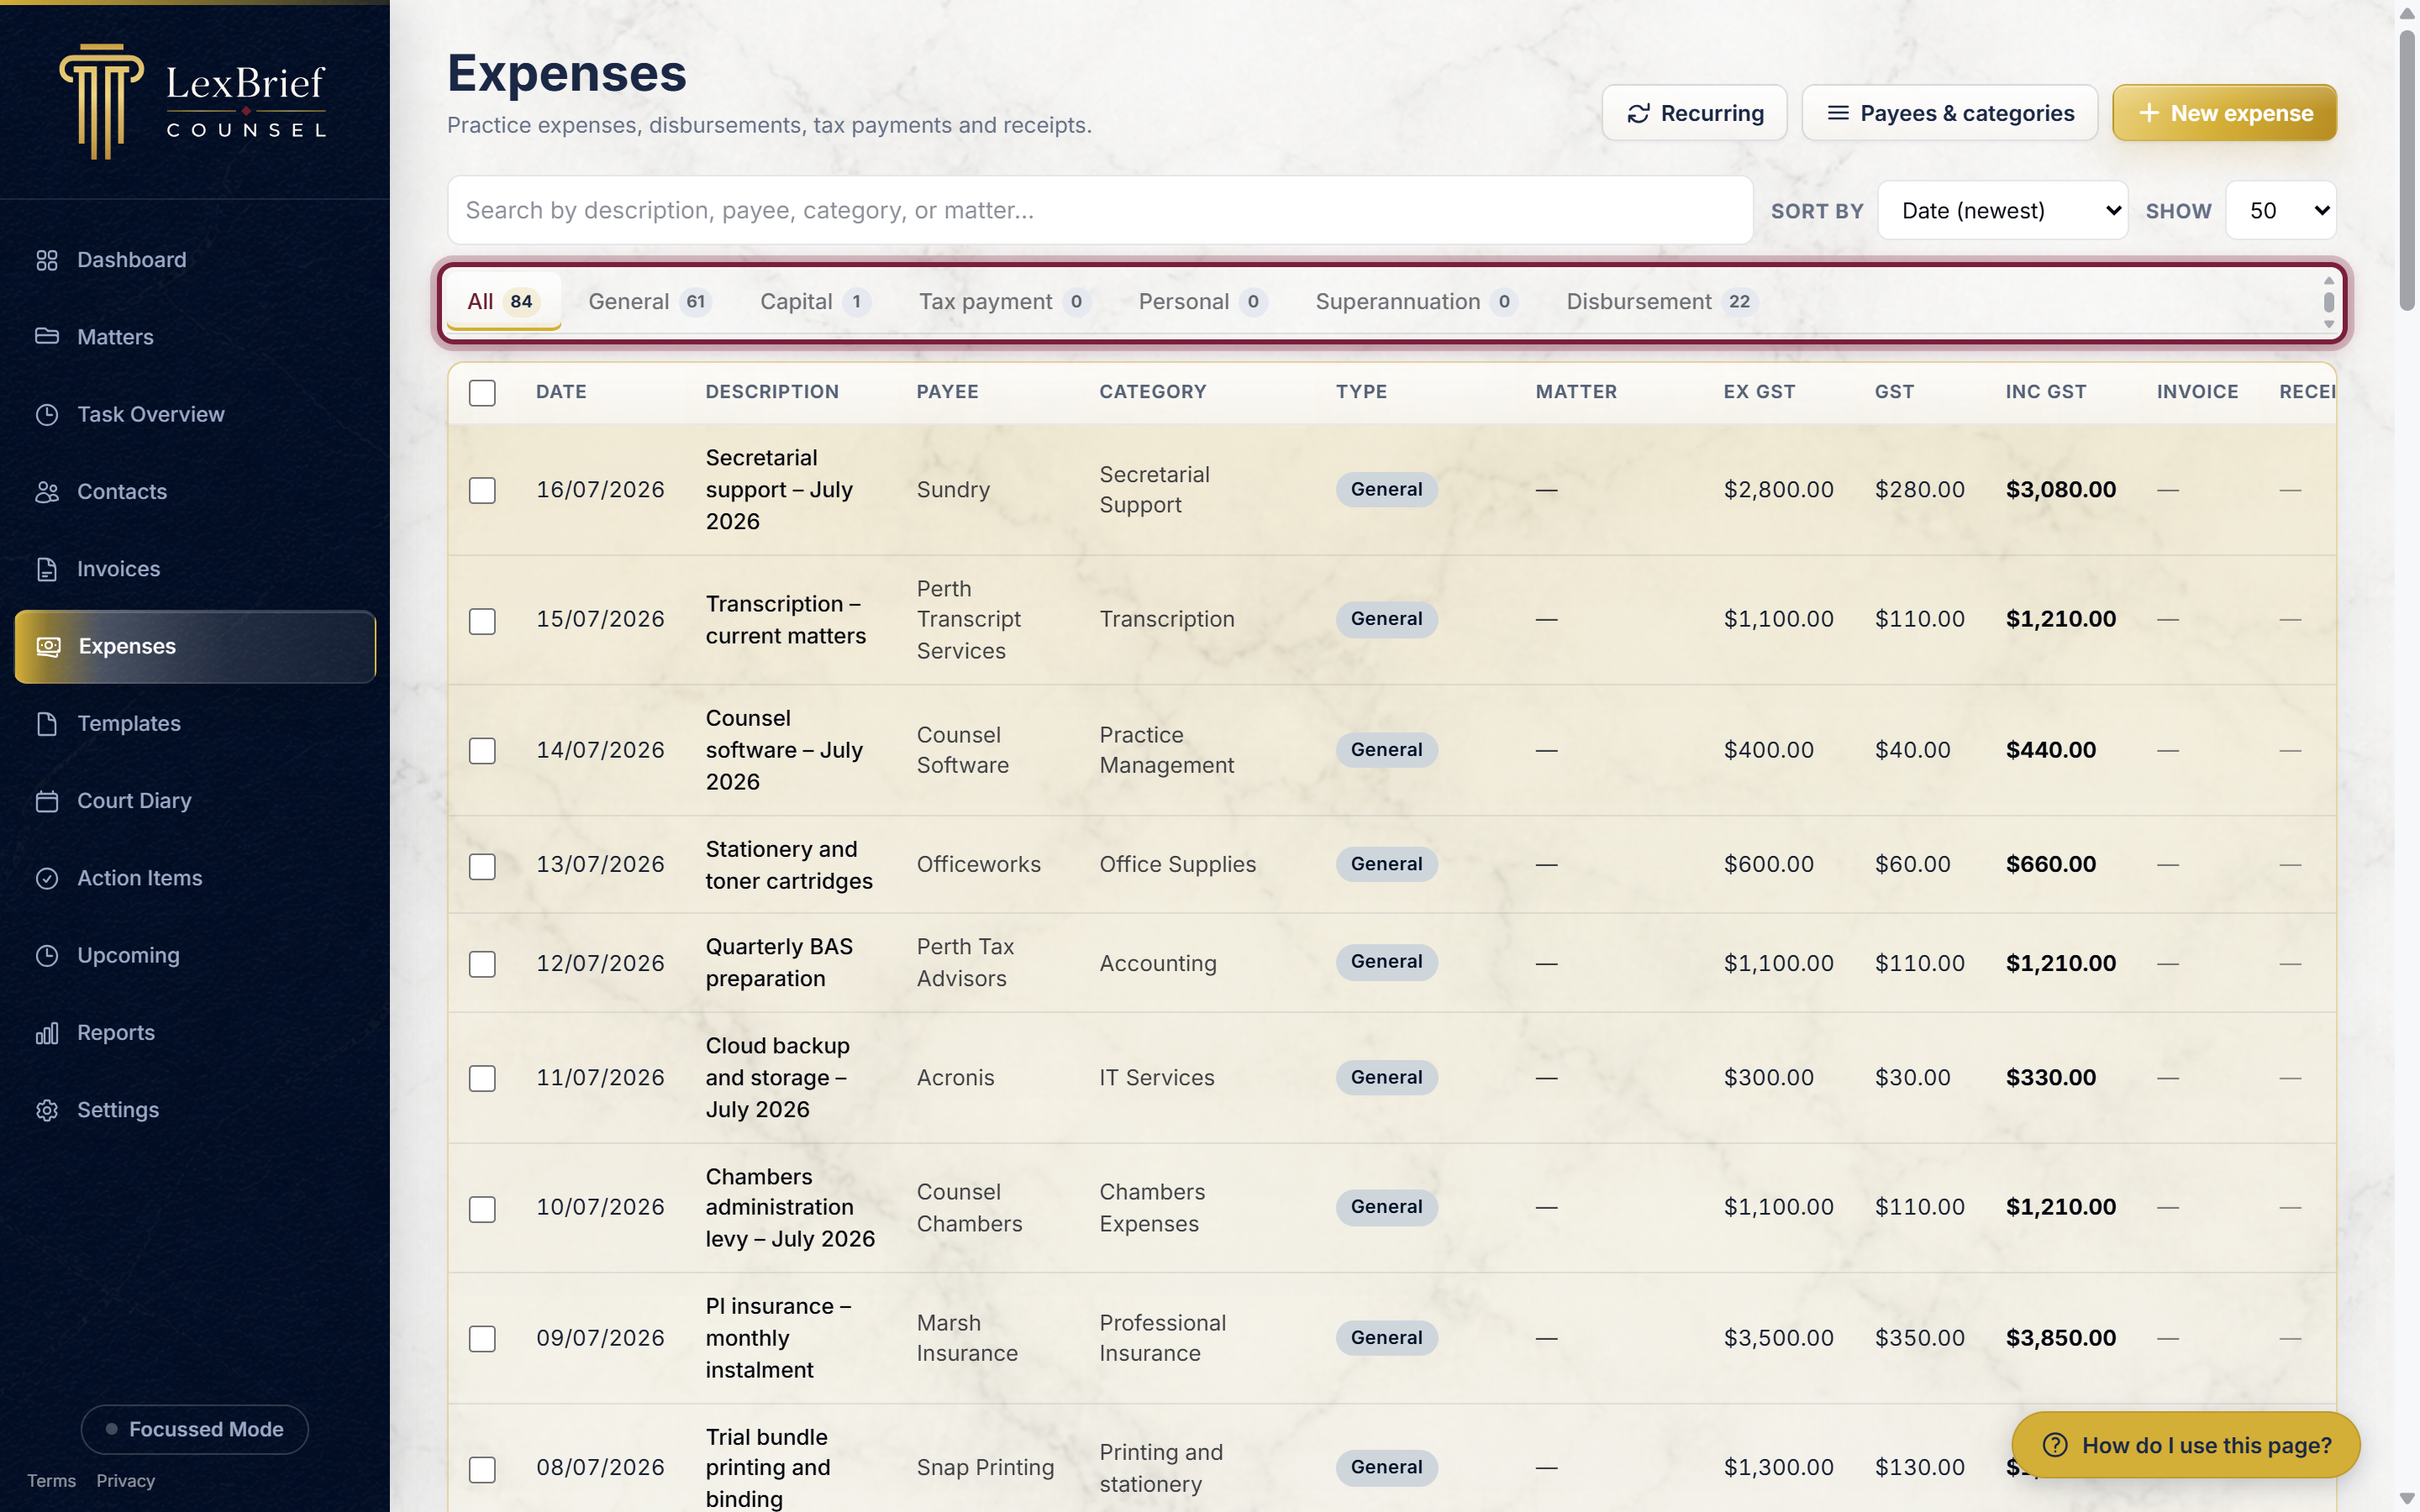2420x1512 pixels.
Task: Check the Secretarial support July 2026 row
Action: coord(482,490)
